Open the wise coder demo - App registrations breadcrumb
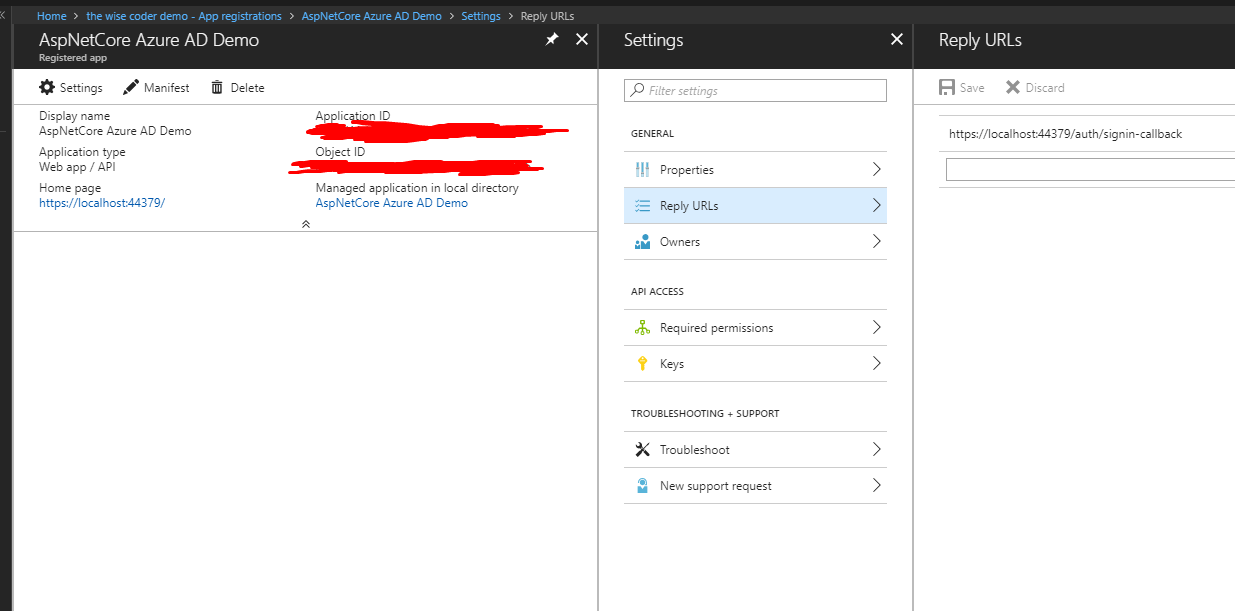 pyautogui.click(x=184, y=16)
